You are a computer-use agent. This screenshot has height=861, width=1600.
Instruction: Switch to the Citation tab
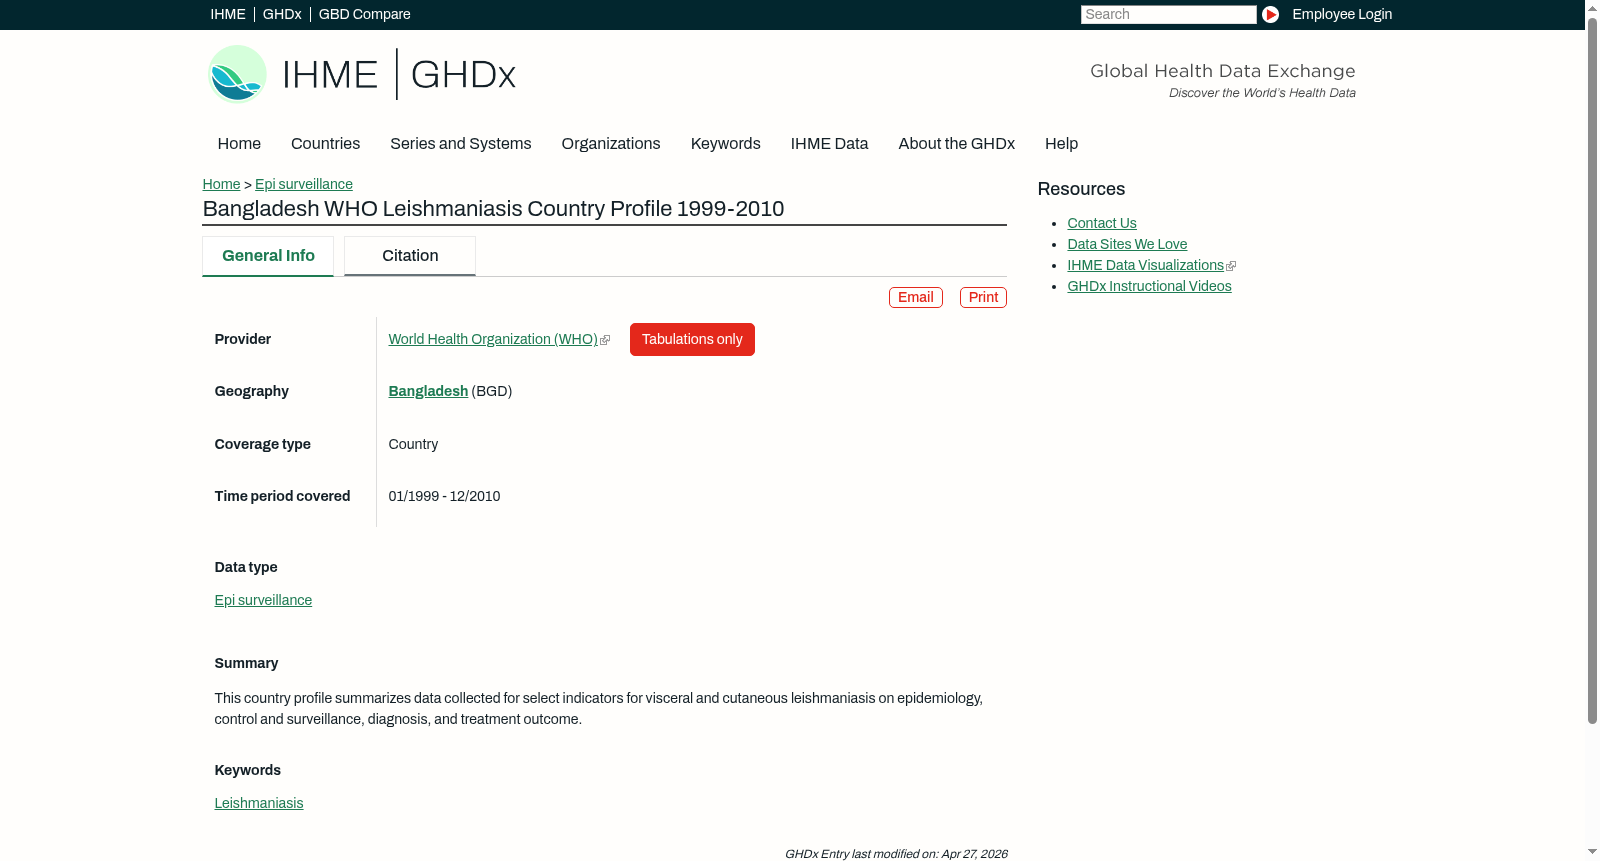coord(410,256)
